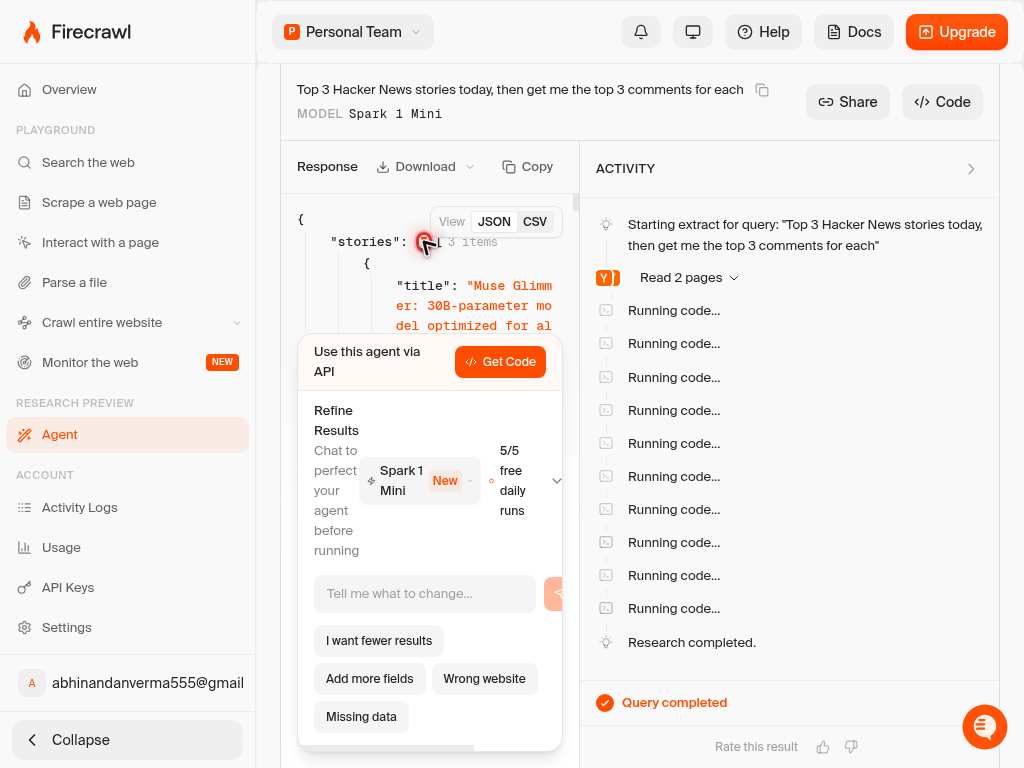1024x768 pixels.
Task: Choose I want fewer results suggestion
Action: tap(379, 641)
